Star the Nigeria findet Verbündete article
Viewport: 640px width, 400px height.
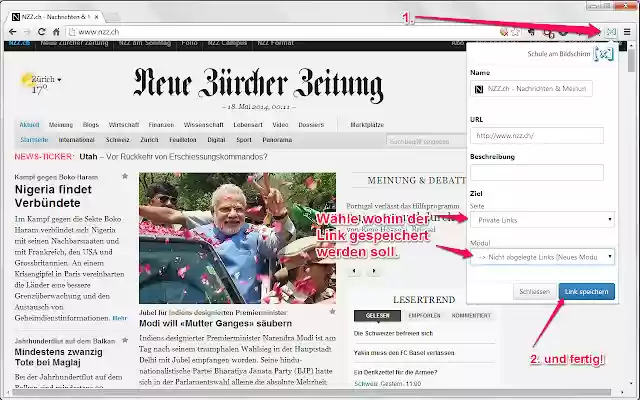pos(125,176)
